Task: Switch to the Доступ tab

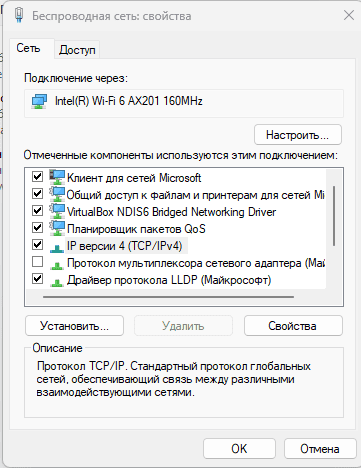Action: coord(77,50)
